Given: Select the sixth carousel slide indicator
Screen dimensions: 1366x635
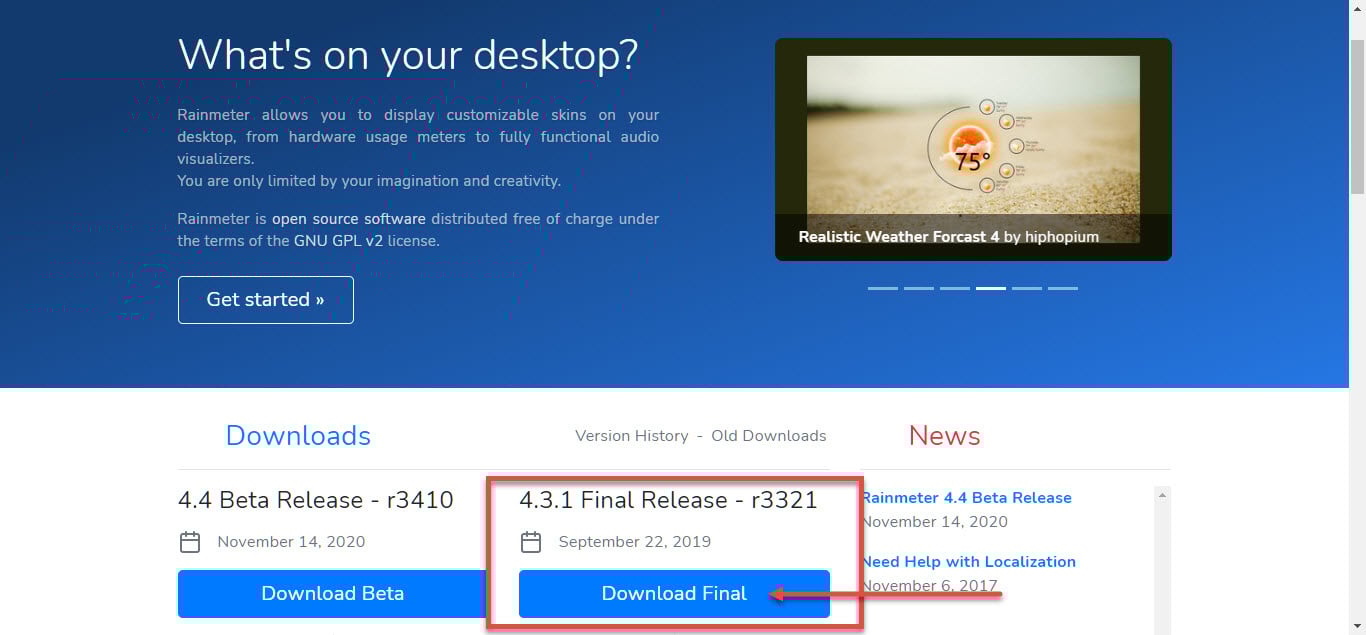Looking at the screenshot, I should pos(1063,288).
